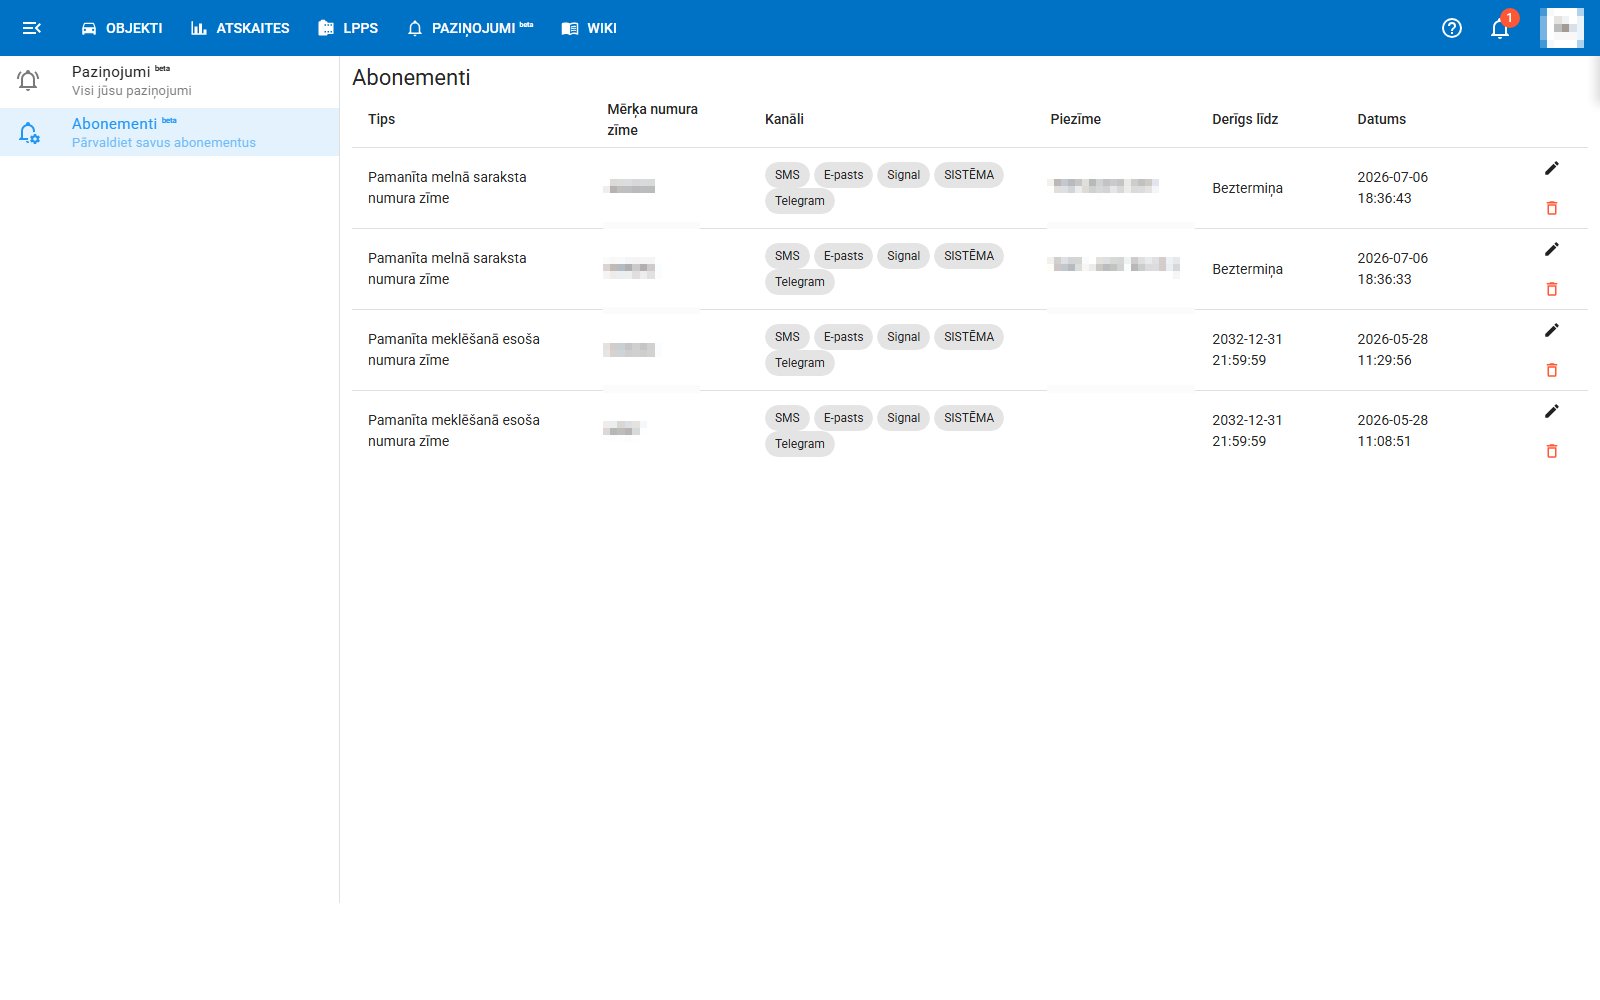Click Telegram chip in the 11:08:51 row

800,444
